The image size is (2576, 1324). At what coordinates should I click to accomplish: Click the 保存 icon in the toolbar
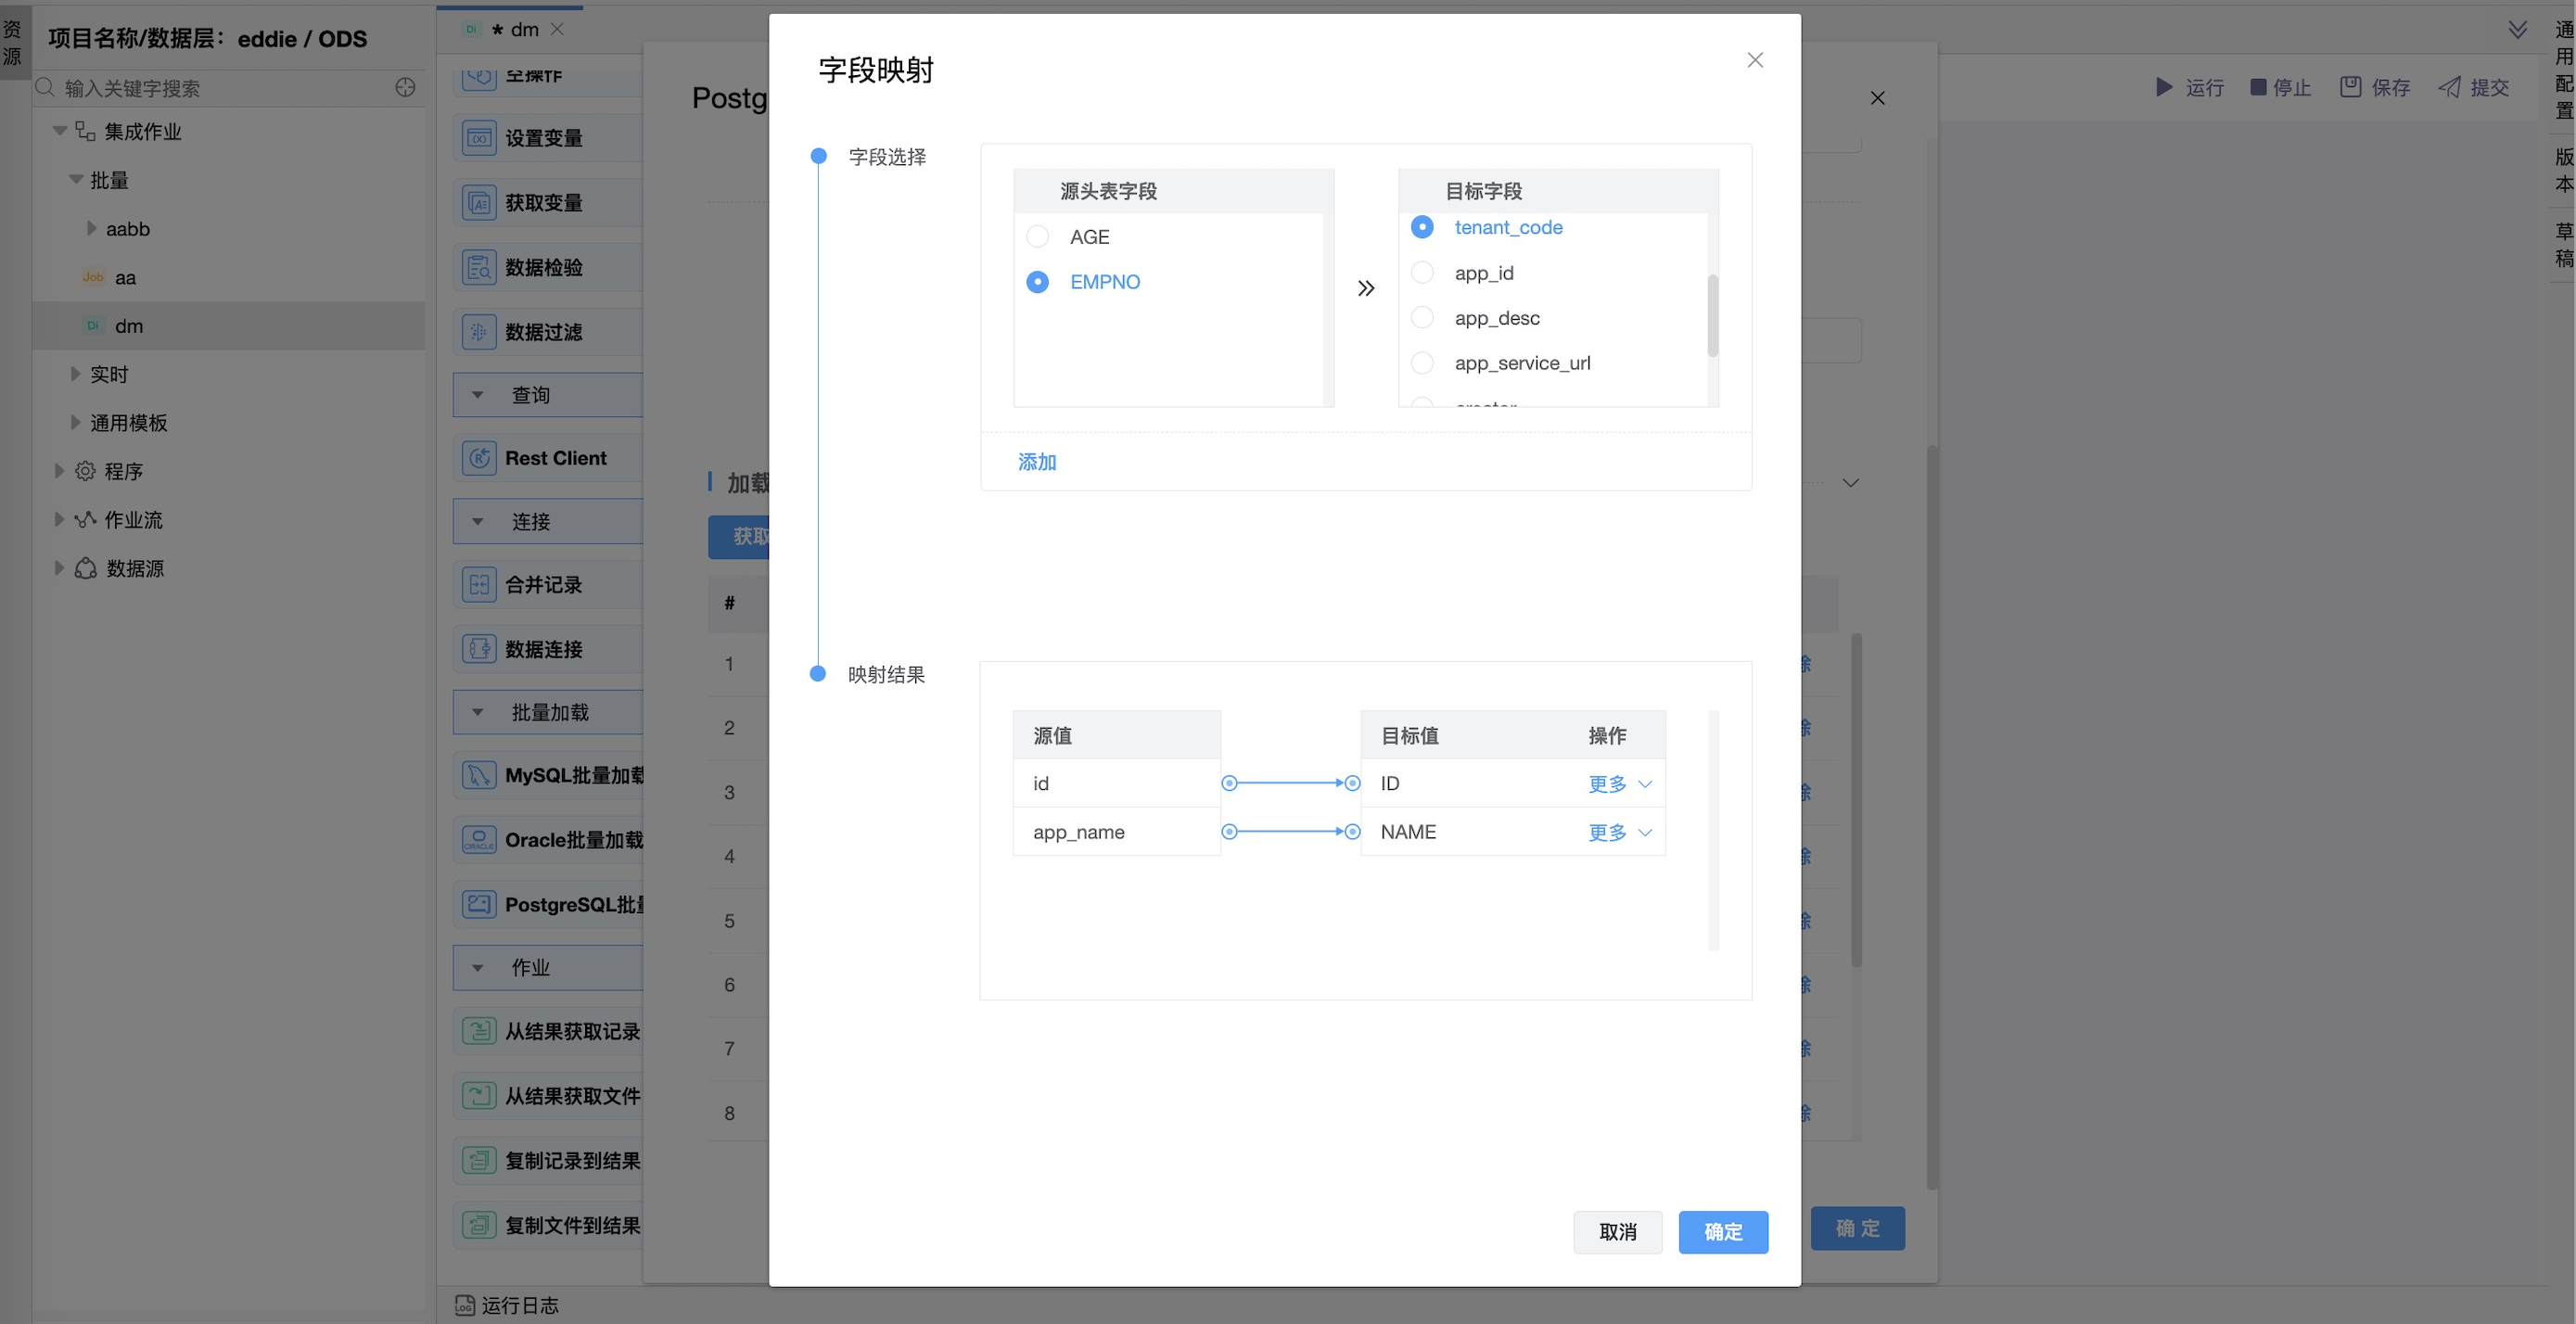point(2350,87)
